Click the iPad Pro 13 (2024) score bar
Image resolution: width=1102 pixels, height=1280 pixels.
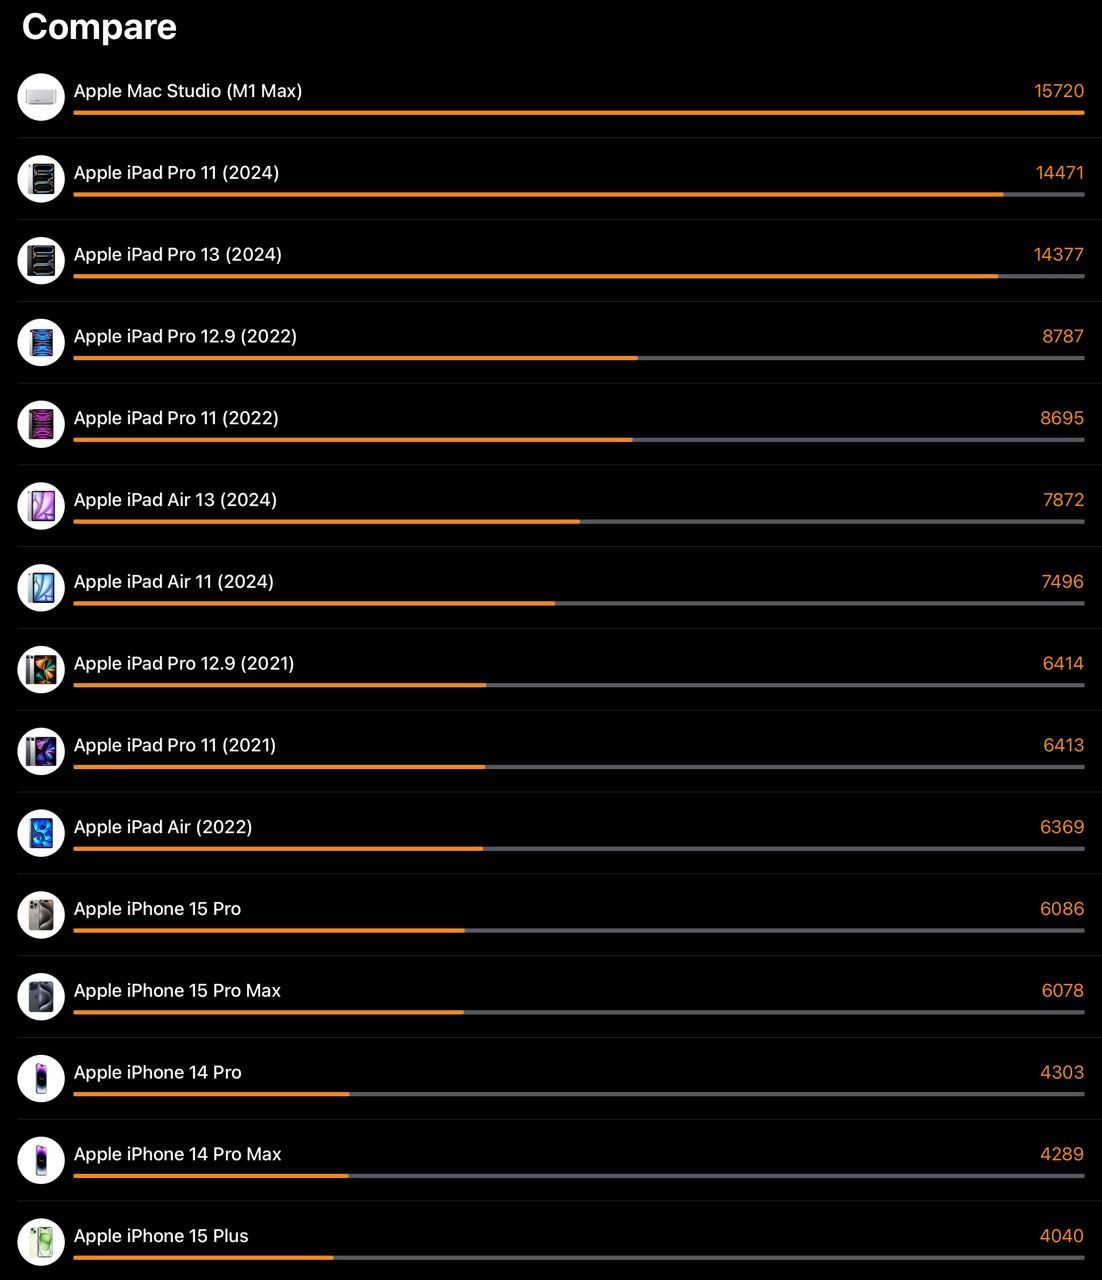[579, 276]
